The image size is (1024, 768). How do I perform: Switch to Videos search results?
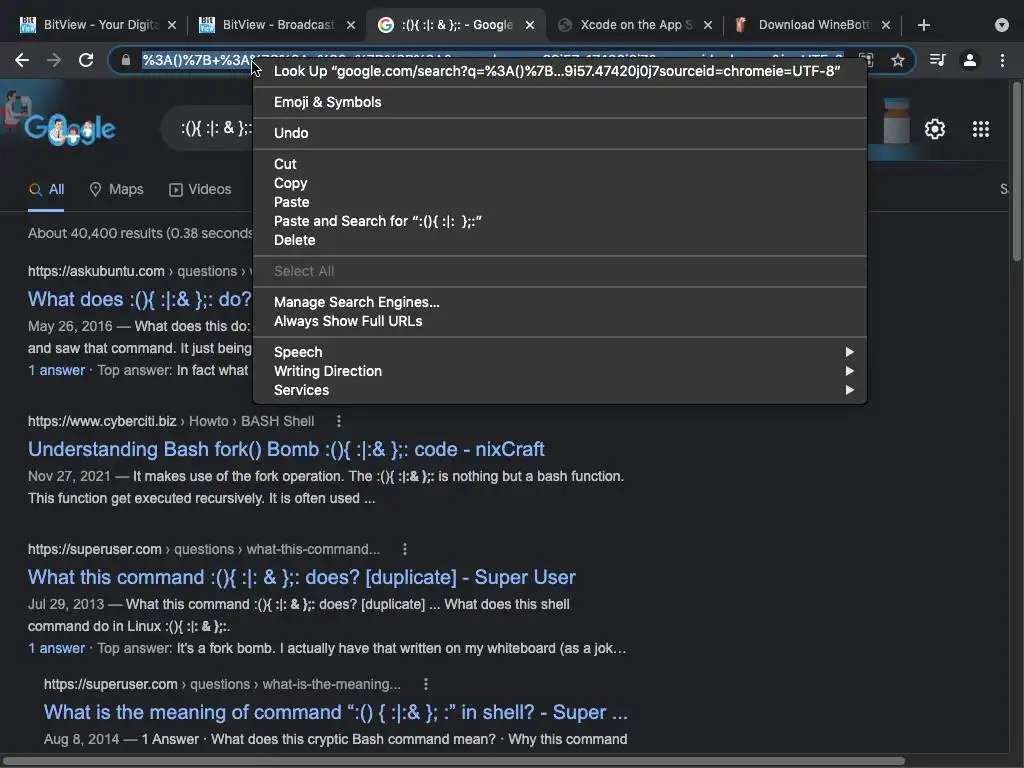pyautogui.click(x=200, y=189)
